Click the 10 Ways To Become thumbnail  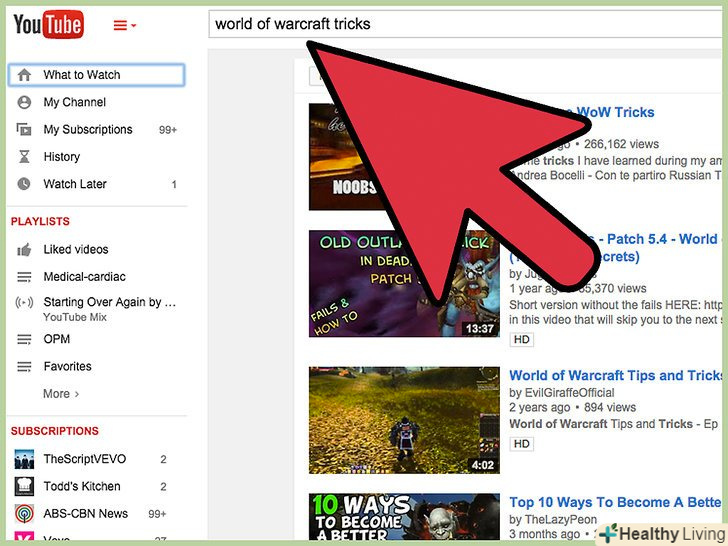tap(404, 517)
